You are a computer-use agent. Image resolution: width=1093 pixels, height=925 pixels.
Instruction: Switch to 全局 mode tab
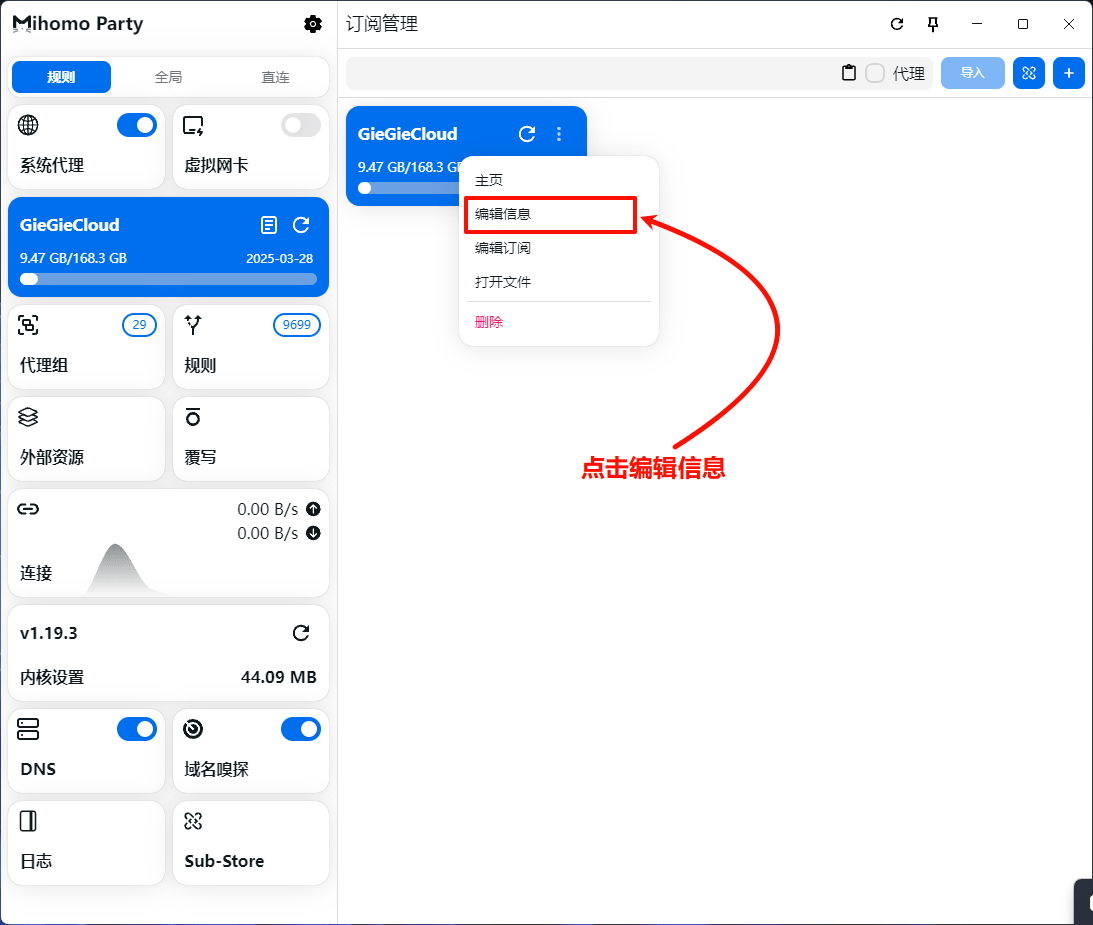click(x=168, y=77)
